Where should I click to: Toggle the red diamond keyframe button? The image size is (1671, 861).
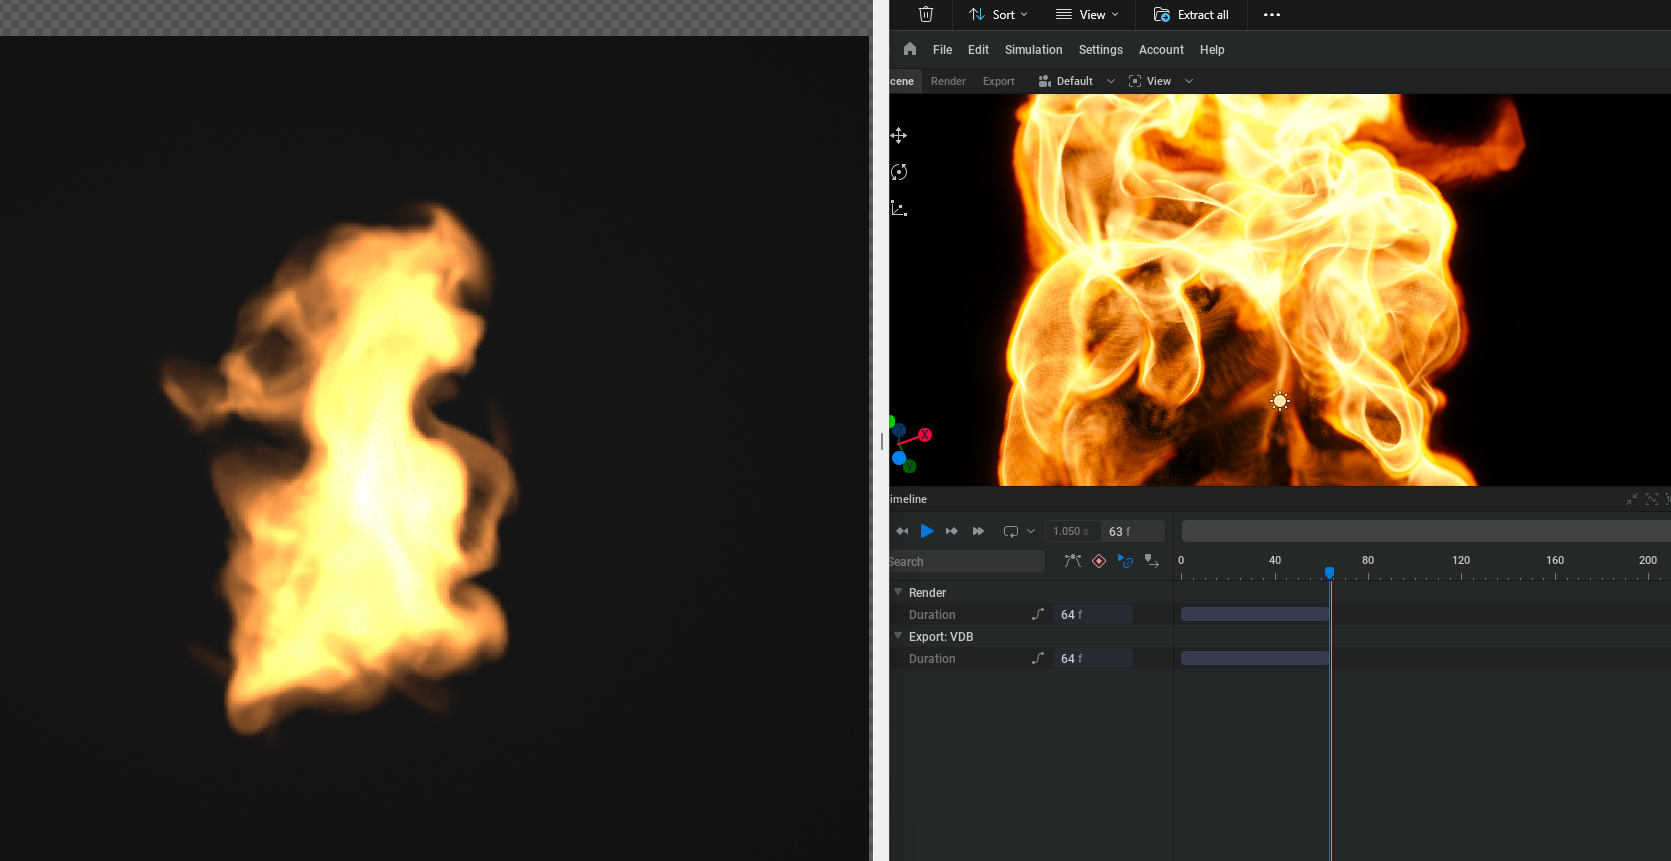tap(1099, 561)
